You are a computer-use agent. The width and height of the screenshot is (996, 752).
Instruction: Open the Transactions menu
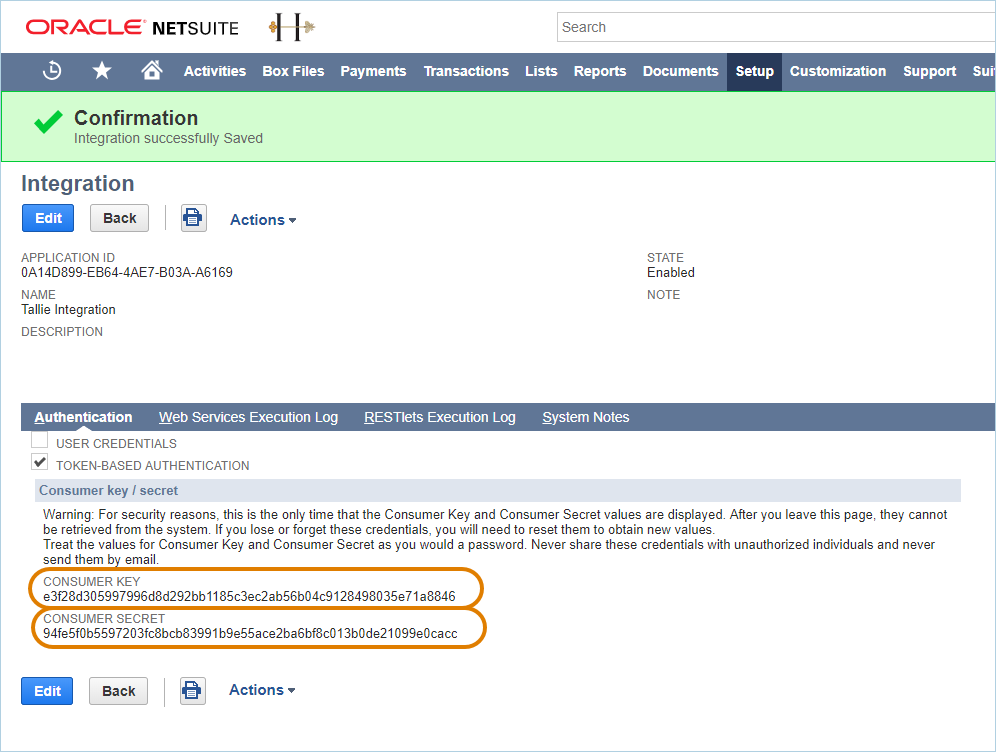466,71
